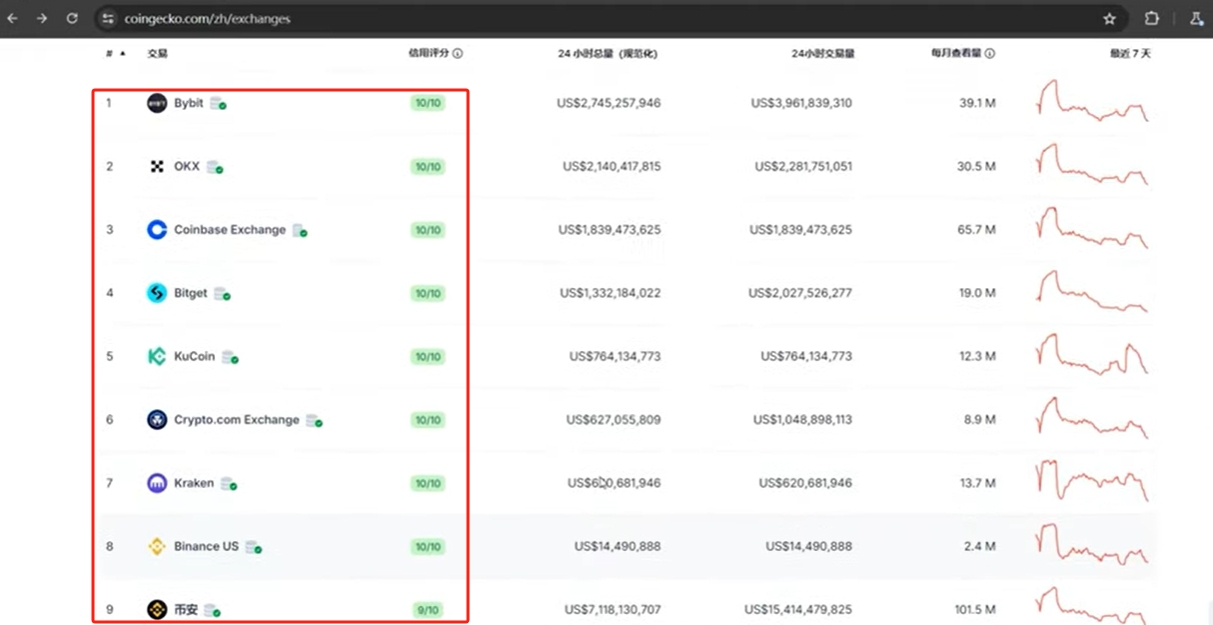Click the Binance US logo
Screen dimensions: 1213x625
(x=157, y=547)
